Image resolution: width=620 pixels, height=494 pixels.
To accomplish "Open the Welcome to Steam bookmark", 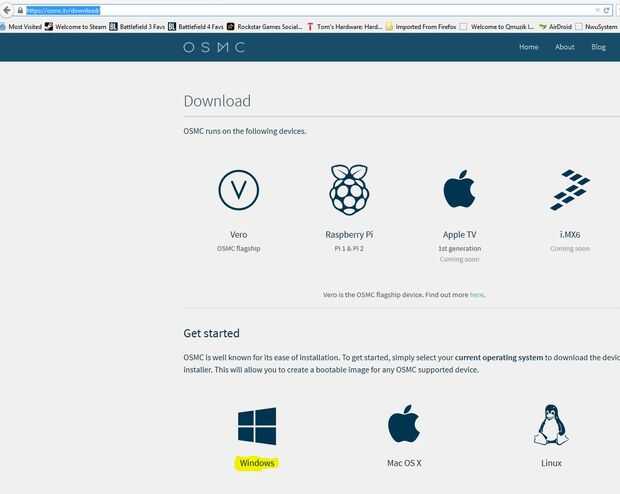I will [76, 27].
